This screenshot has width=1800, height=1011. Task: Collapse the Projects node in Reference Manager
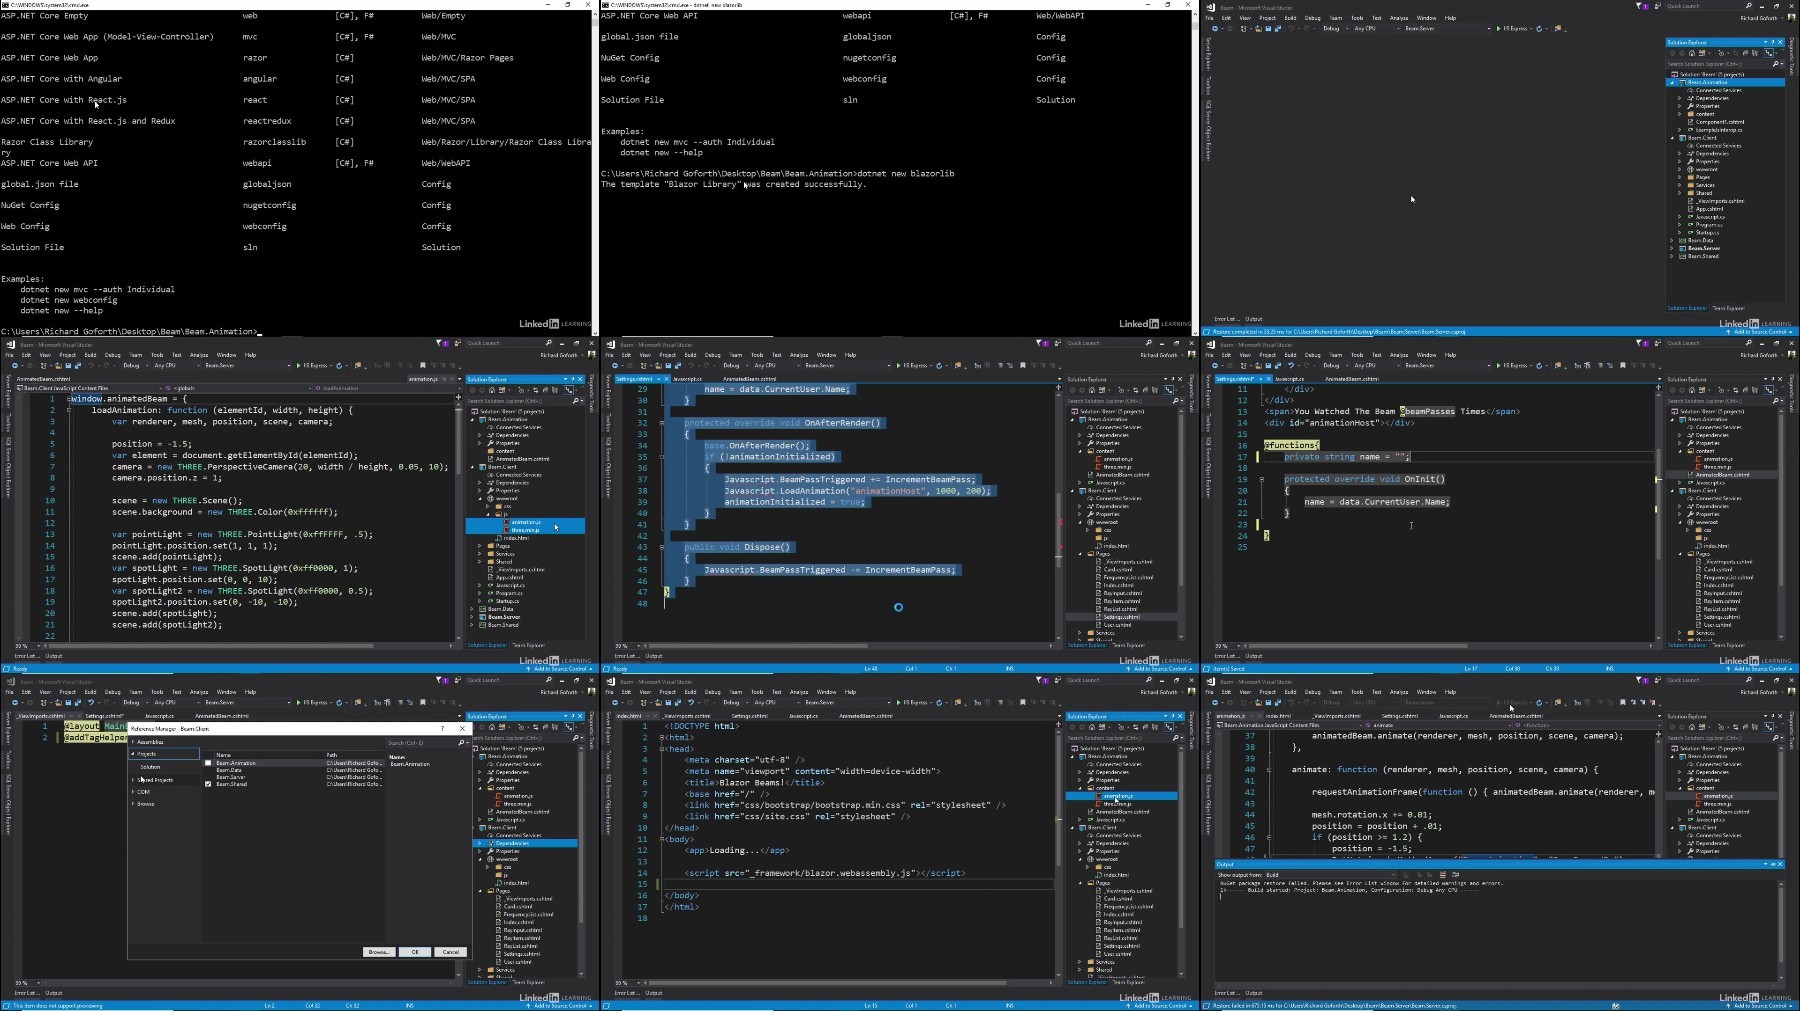tap(133, 754)
